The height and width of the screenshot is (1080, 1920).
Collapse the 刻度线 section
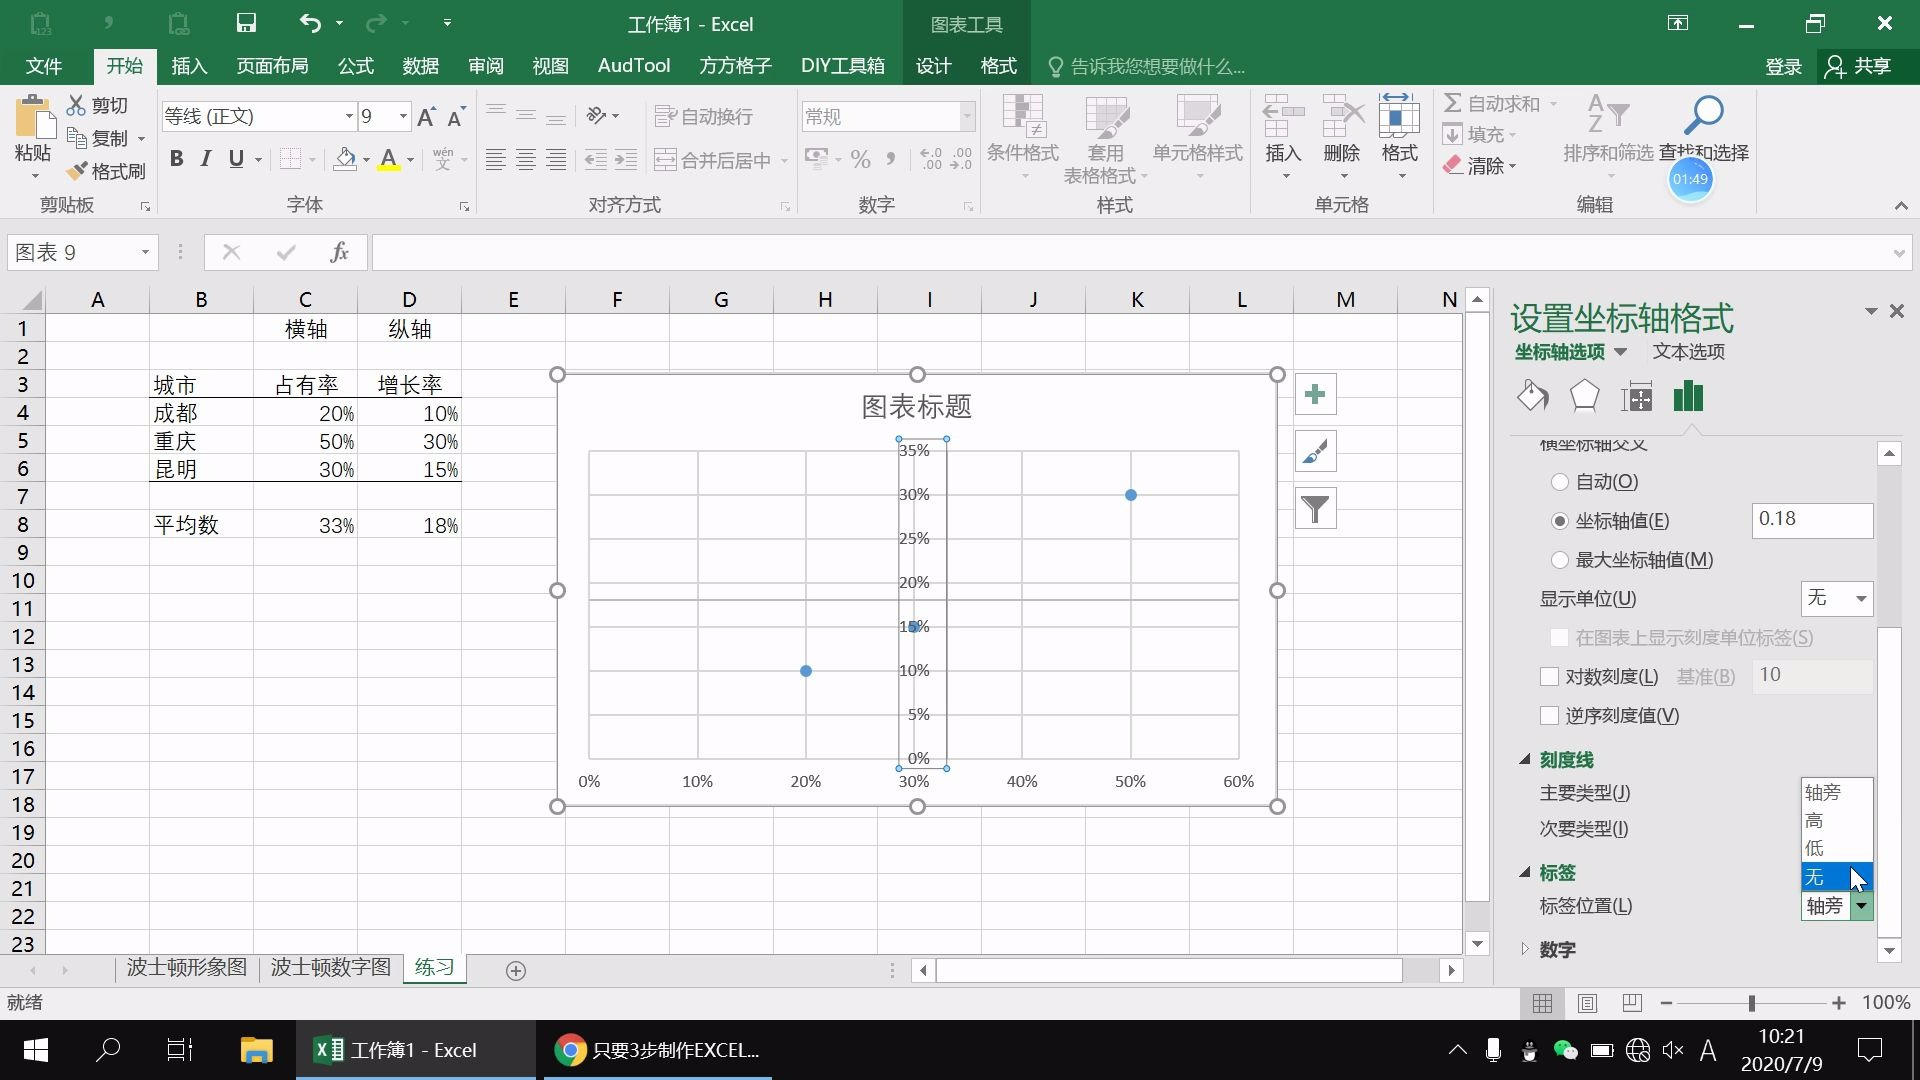[1525, 760]
